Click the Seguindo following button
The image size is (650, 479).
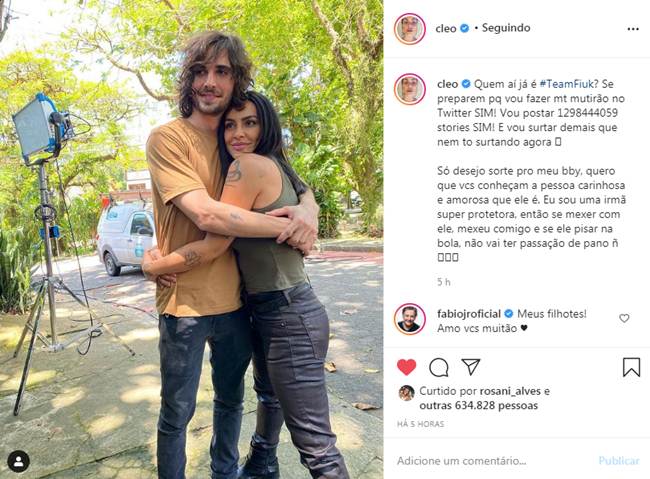point(506,28)
